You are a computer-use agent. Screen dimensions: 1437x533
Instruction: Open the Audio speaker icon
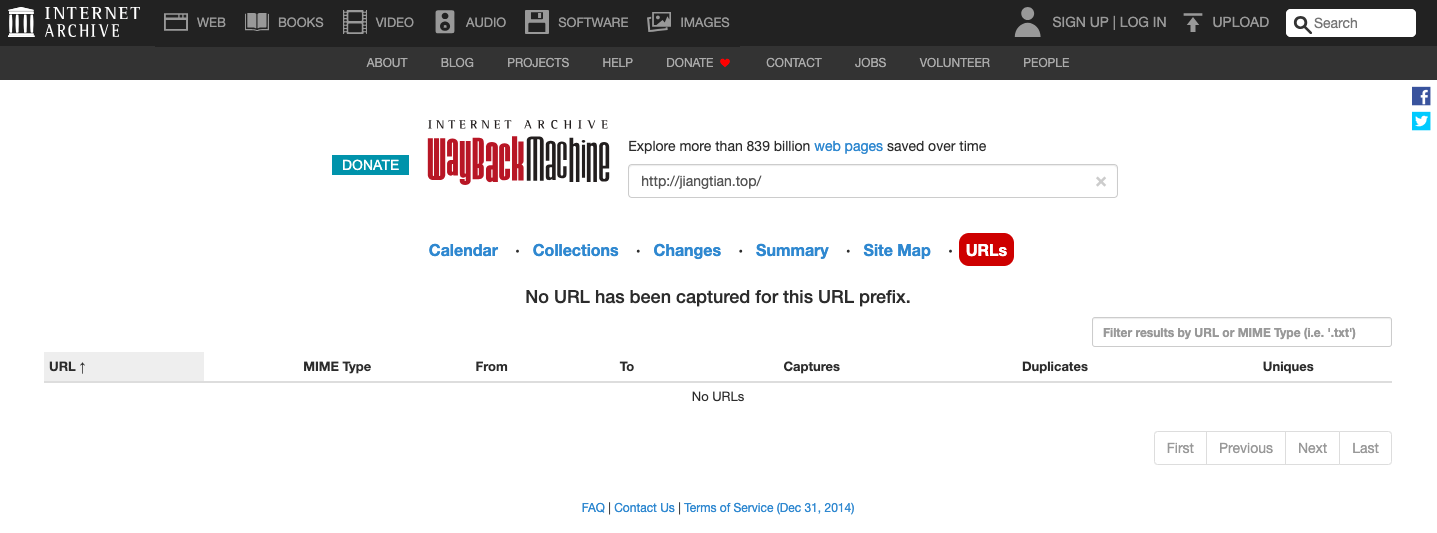pyautogui.click(x=445, y=22)
